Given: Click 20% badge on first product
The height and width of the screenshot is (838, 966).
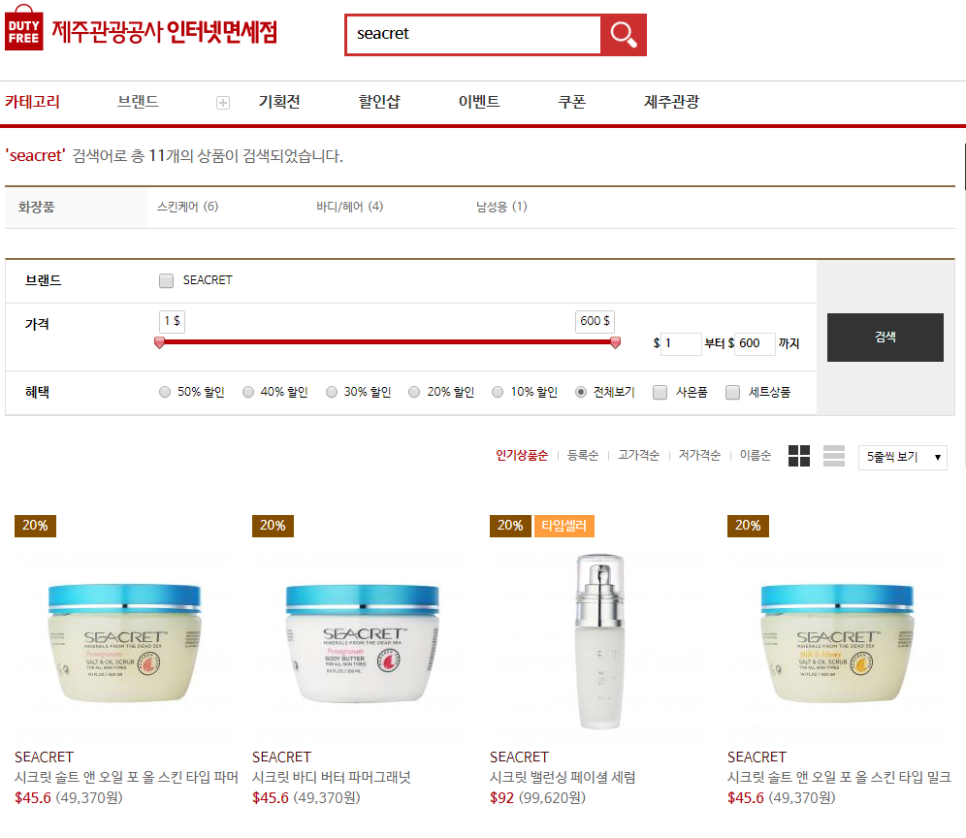Looking at the screenshot, I should [x=35, y=526].
